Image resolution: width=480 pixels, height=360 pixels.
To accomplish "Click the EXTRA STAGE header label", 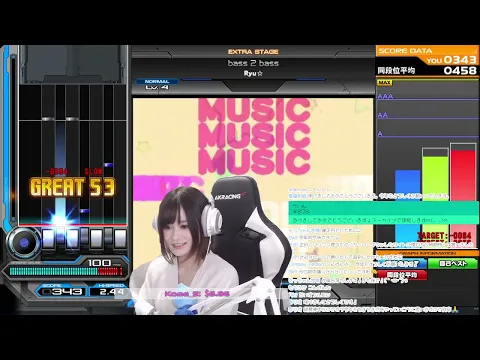I will pos(253,52).
